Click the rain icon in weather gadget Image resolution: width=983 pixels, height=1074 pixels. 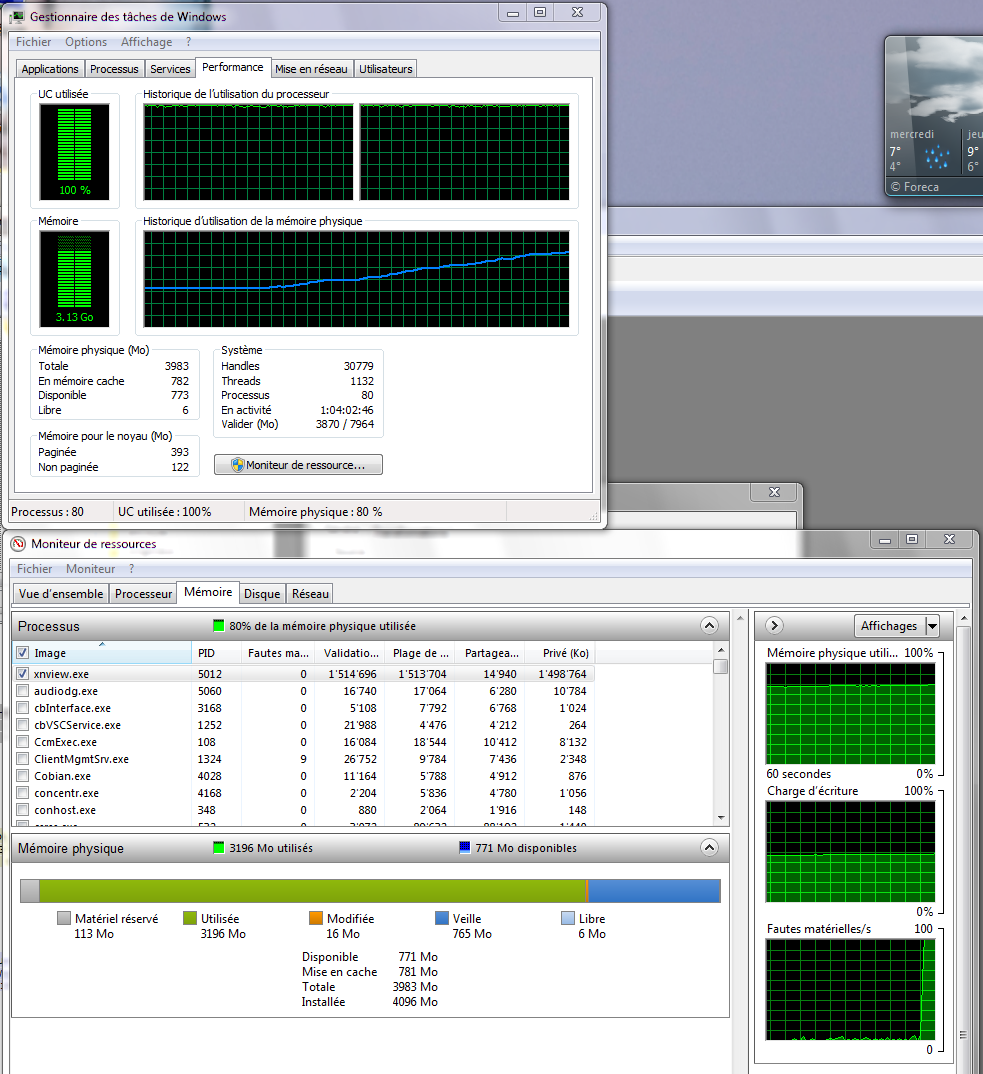pyautogui.click(x=936, y=157)
